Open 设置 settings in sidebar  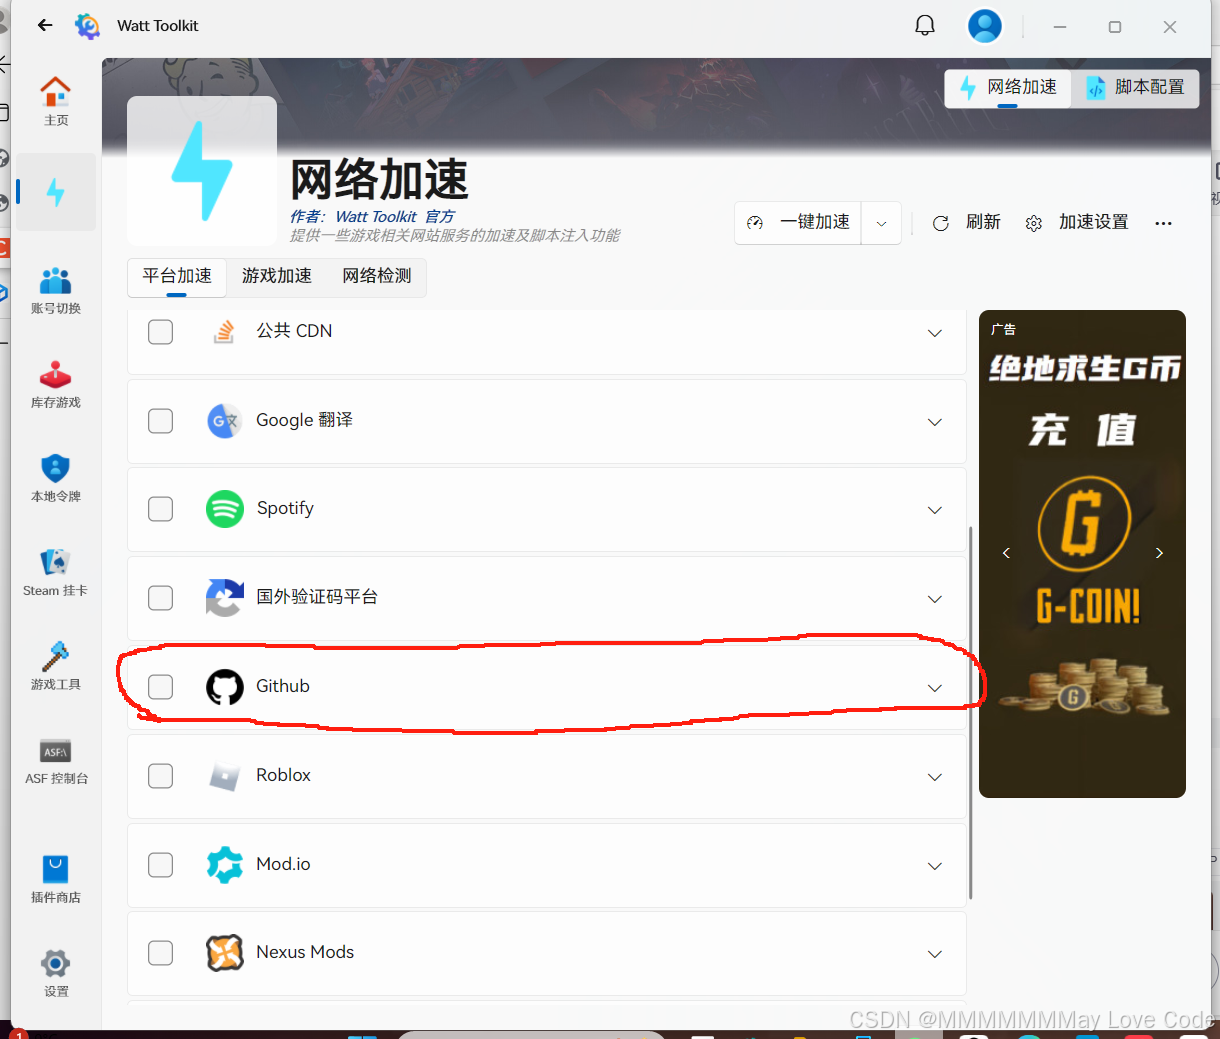[56, 974]
